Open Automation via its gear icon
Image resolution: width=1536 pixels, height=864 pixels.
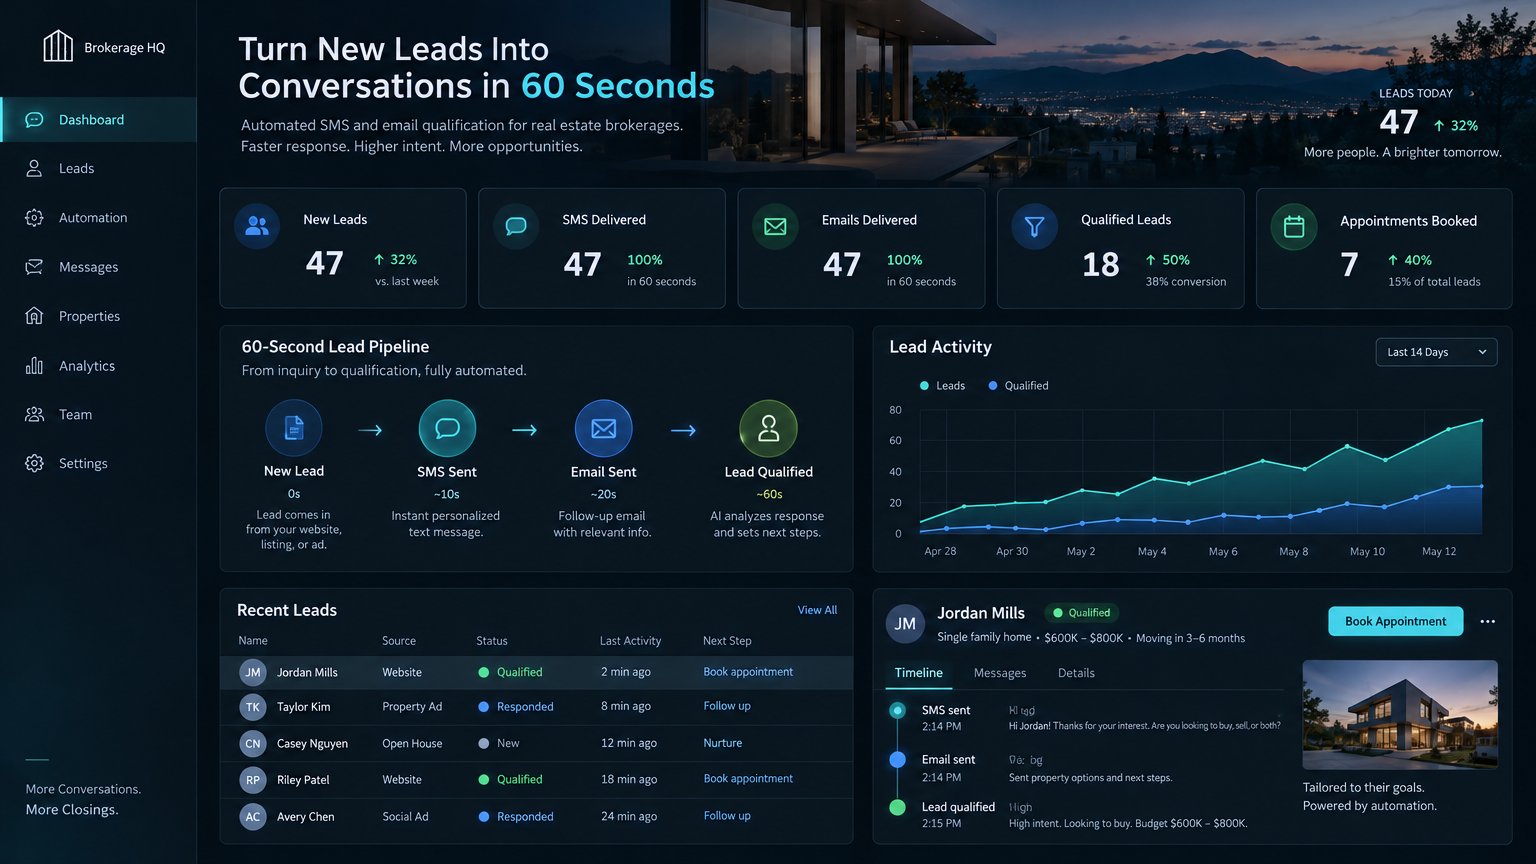click(34, 218)
